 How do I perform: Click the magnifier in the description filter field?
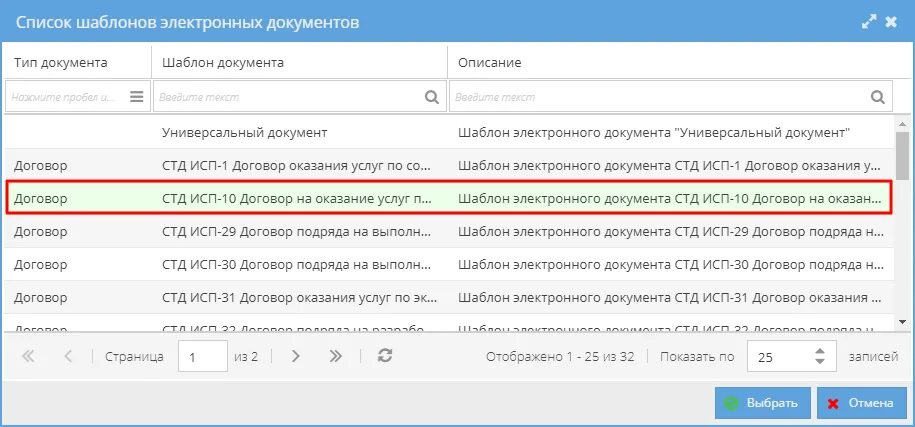click(878, 97)
